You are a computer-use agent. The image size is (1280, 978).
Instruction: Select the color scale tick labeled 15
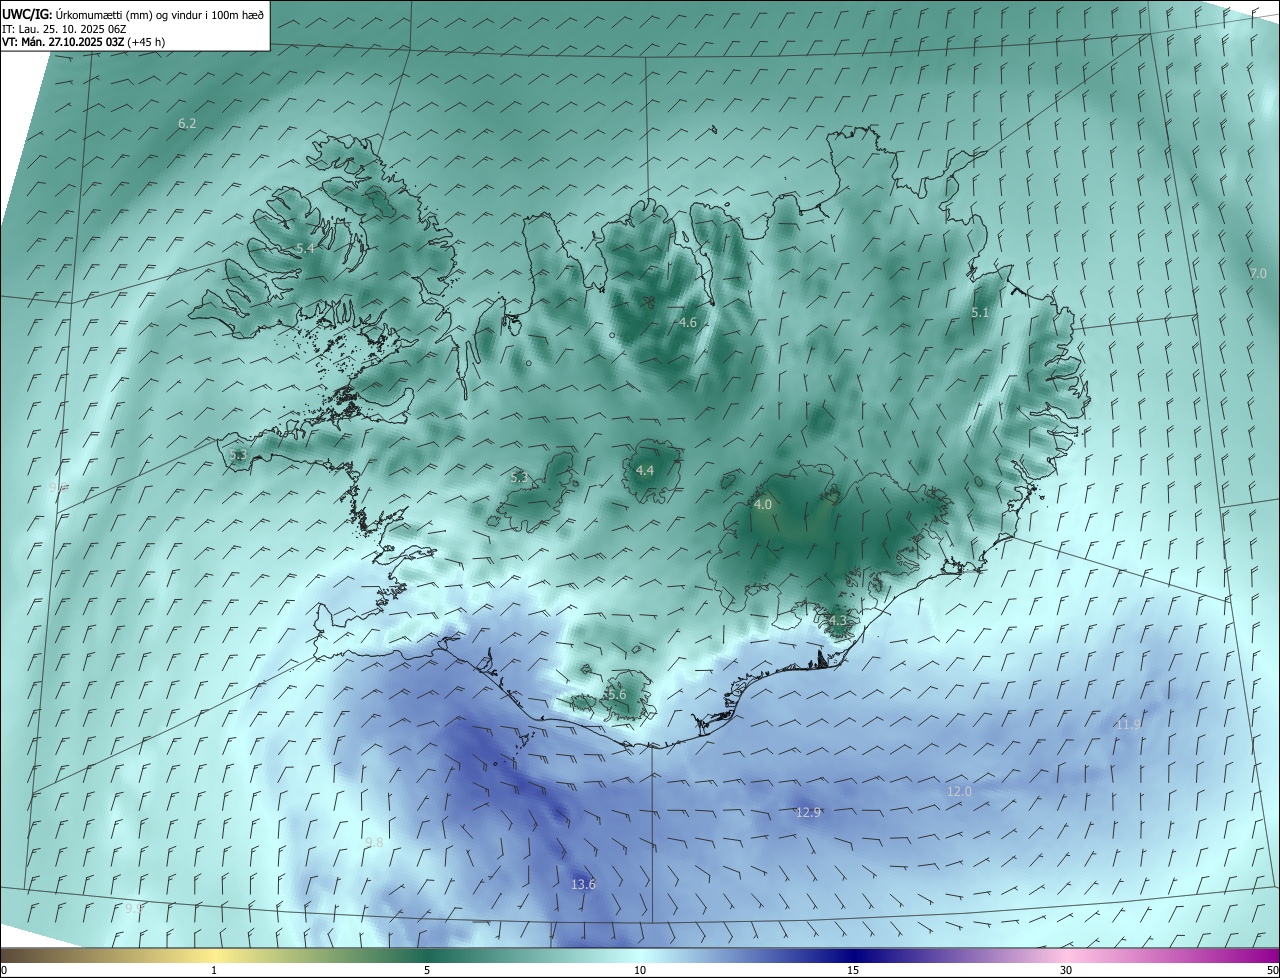coord(853,970)
